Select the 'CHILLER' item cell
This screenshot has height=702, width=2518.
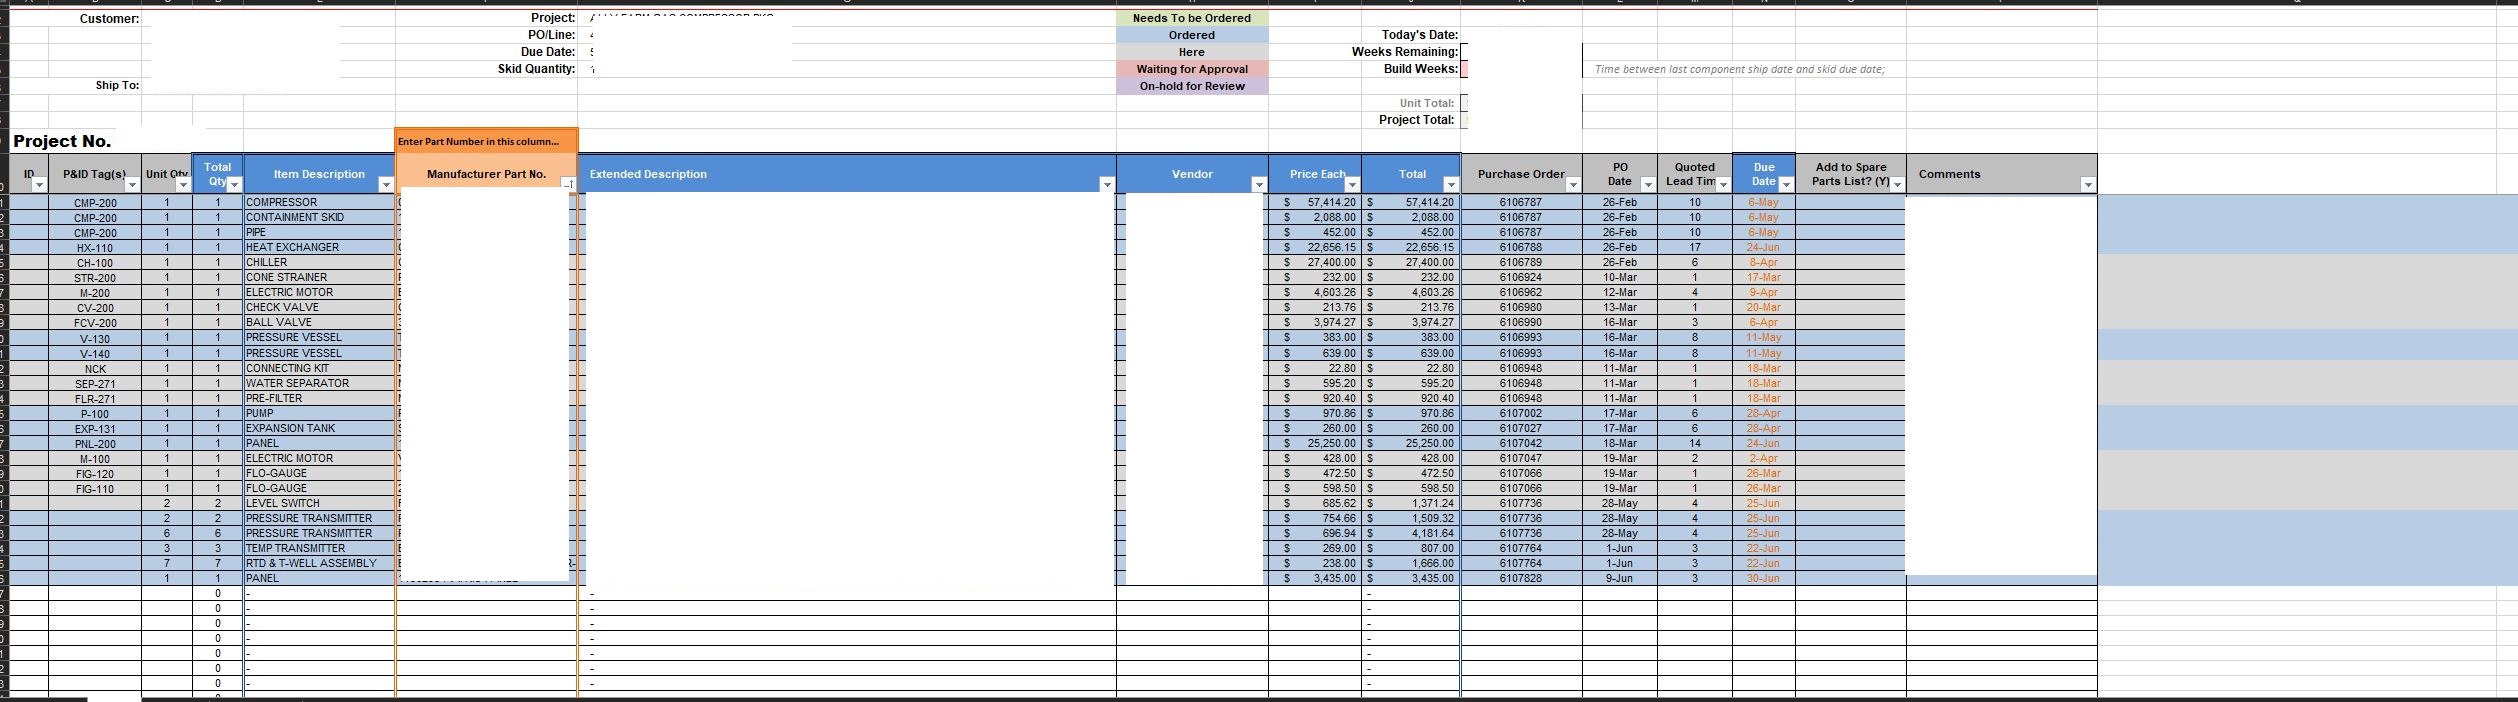coord(320,262)
